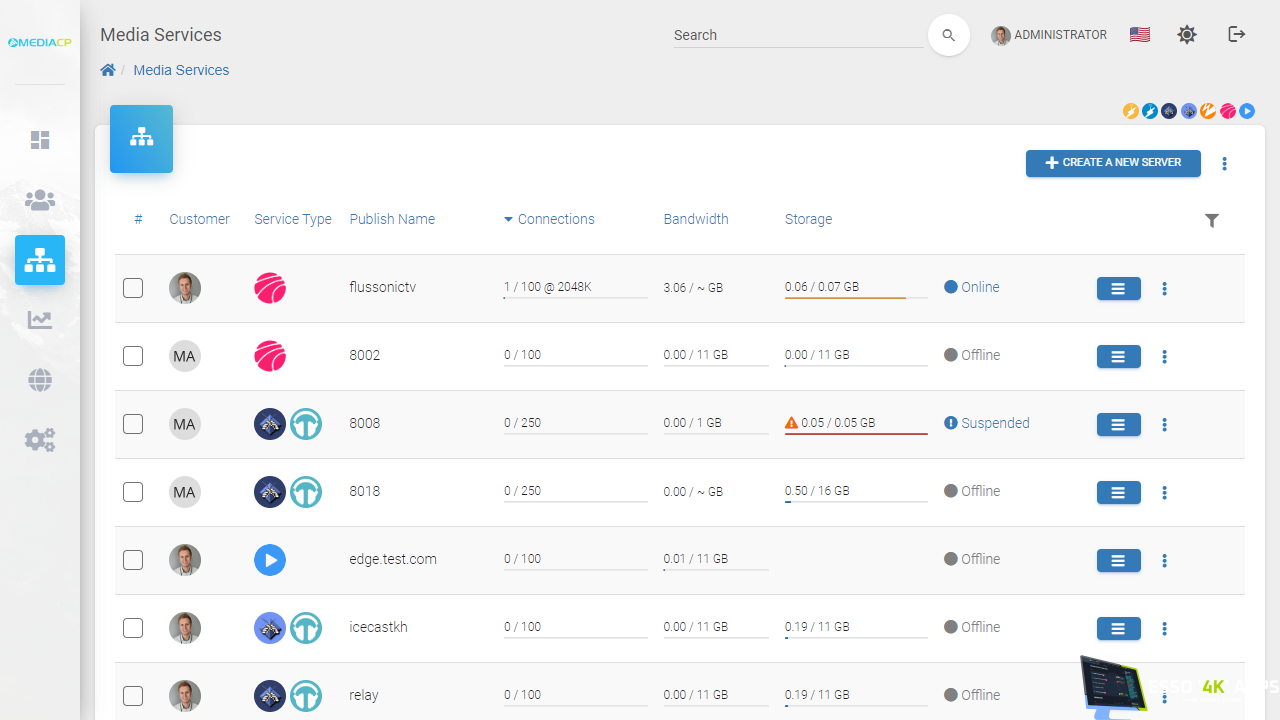Viewport: 1280px width, 720px height.
Task: Tick the edge.test.com row checkbox
Action: [x=133, y=560]
